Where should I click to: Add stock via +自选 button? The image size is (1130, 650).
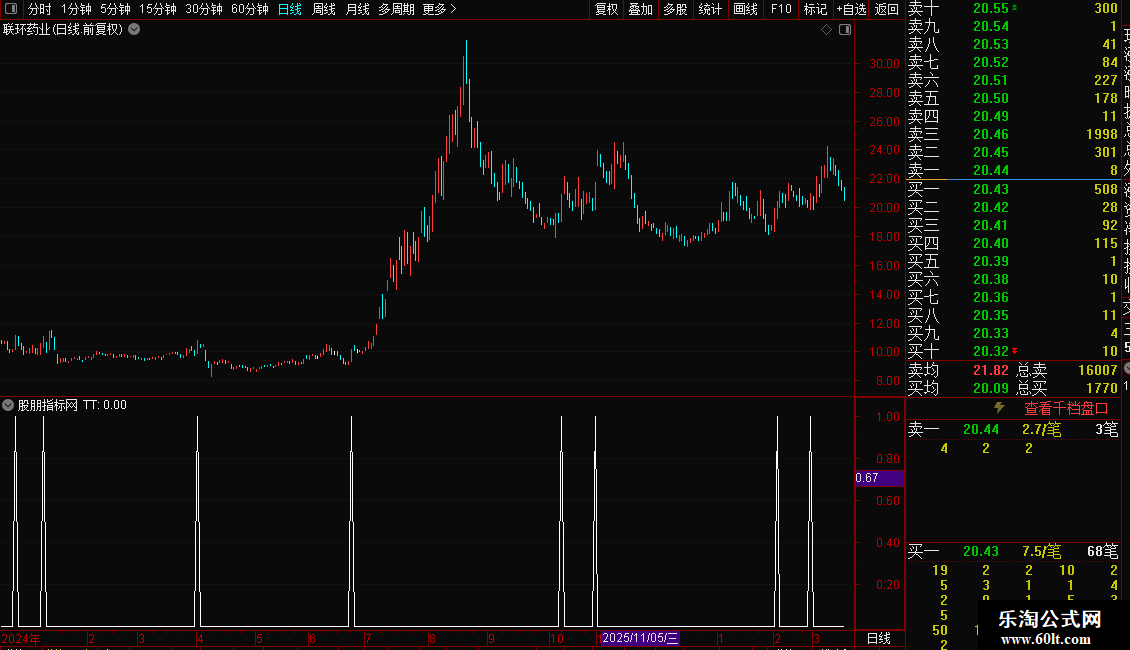click(851, 9)
